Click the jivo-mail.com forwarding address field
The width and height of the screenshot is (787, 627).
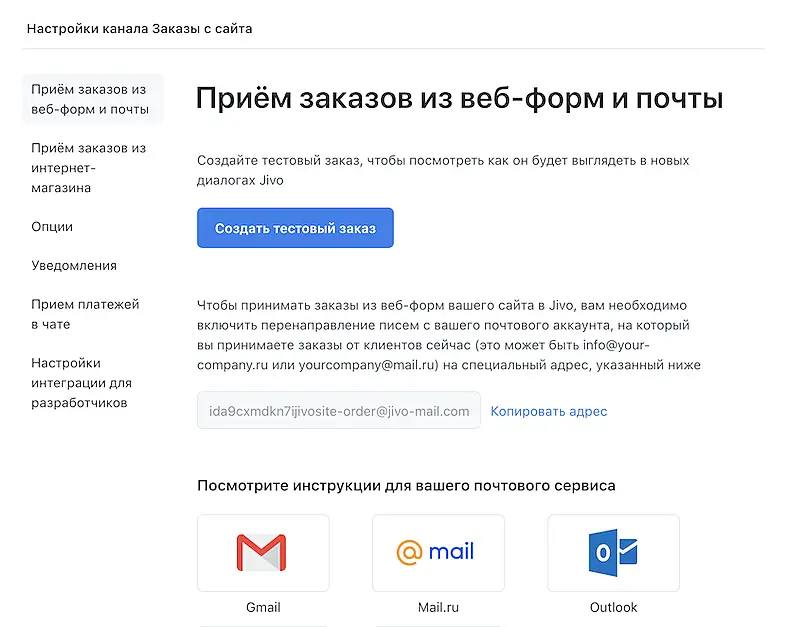tap(338, 411)
